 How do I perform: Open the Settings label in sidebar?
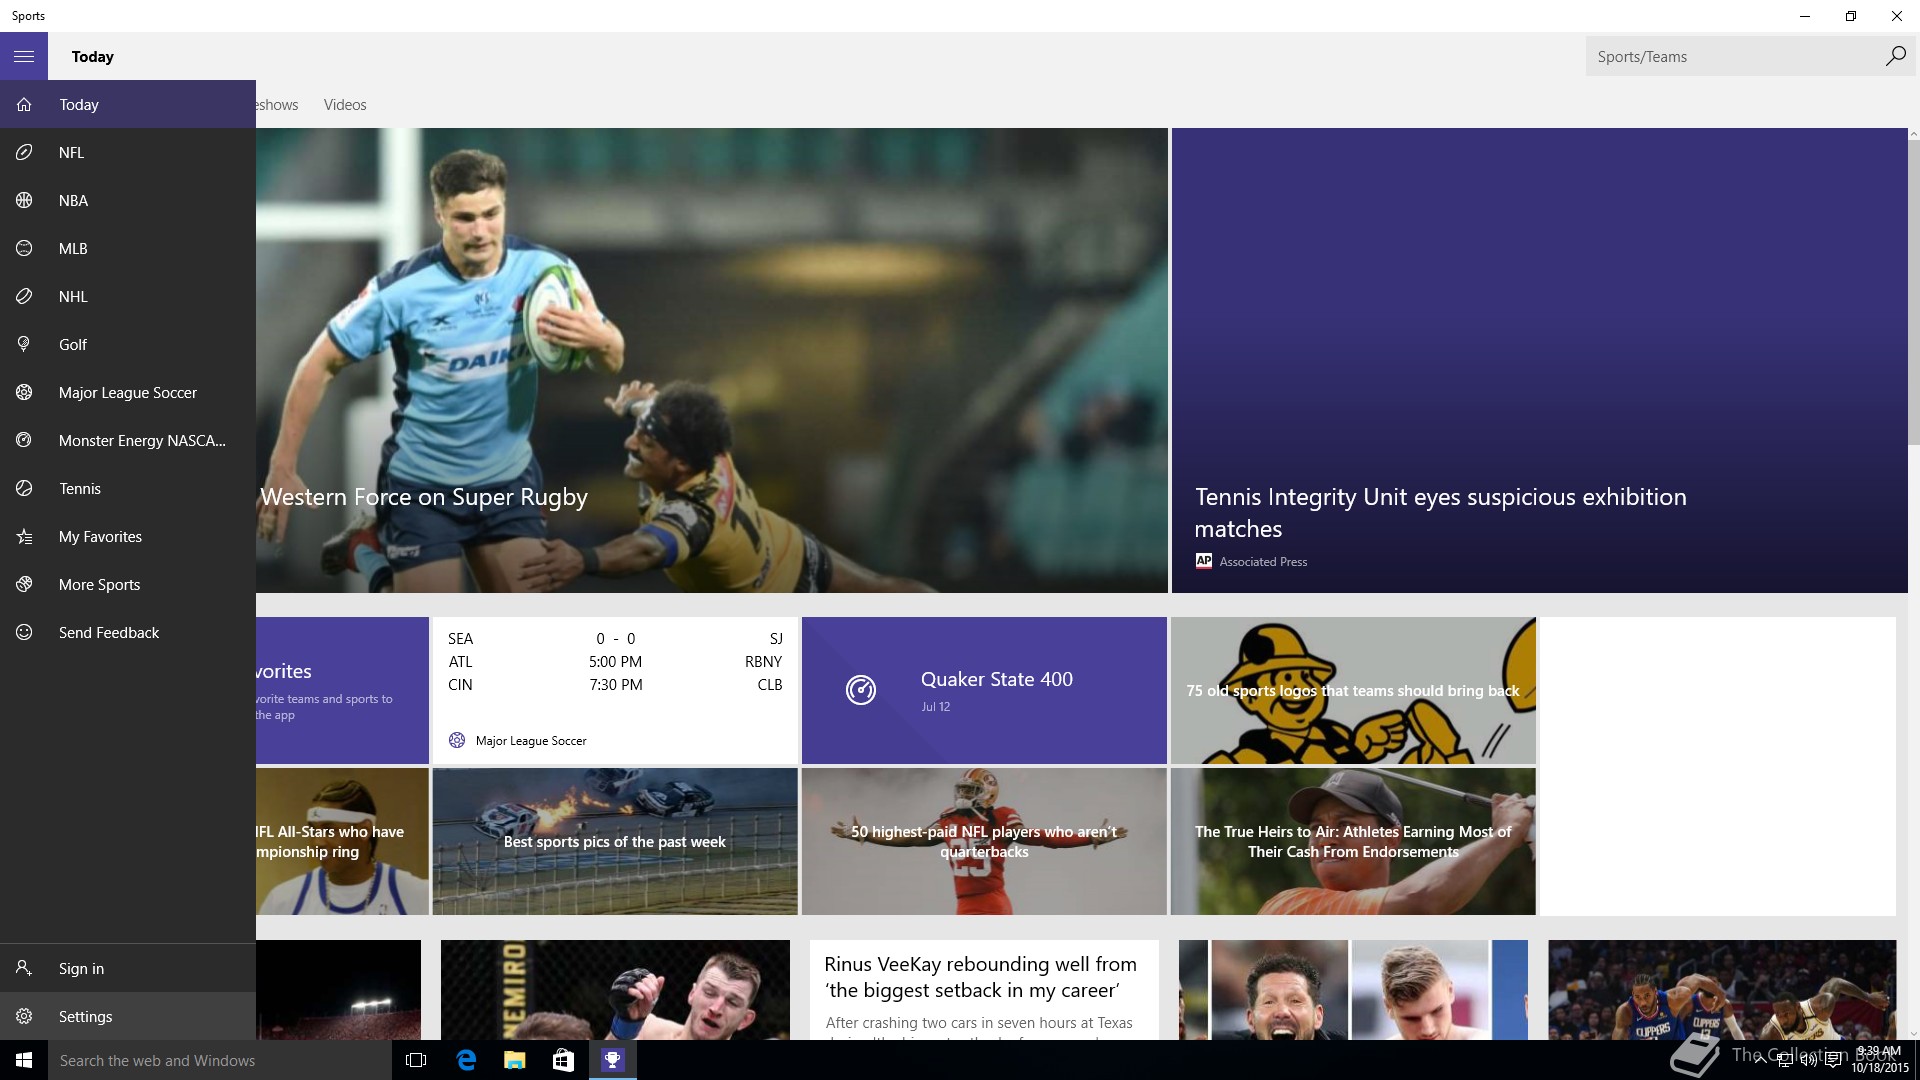tap(85, 1016)
